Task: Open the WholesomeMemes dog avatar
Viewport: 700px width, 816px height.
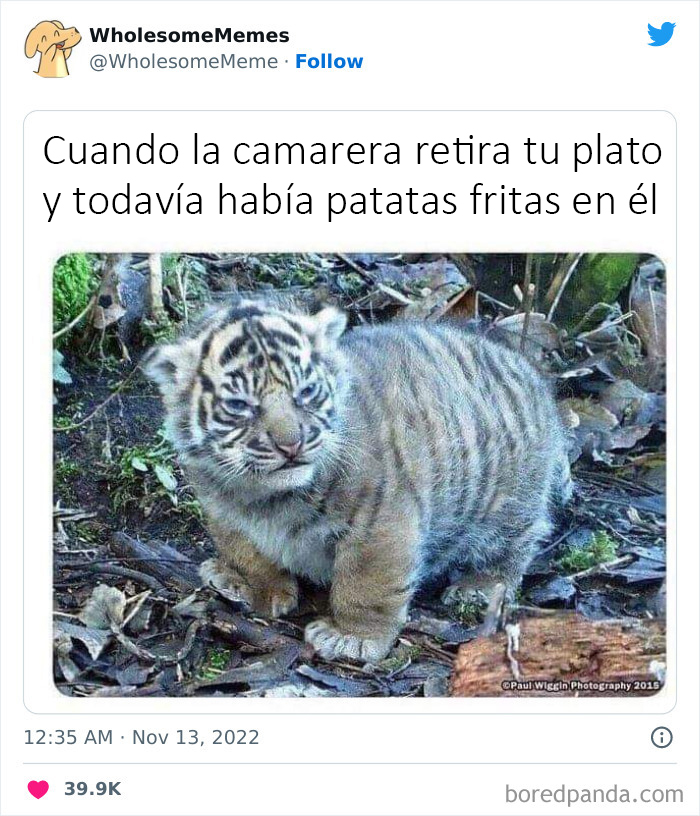Action: tap(53, 48)
